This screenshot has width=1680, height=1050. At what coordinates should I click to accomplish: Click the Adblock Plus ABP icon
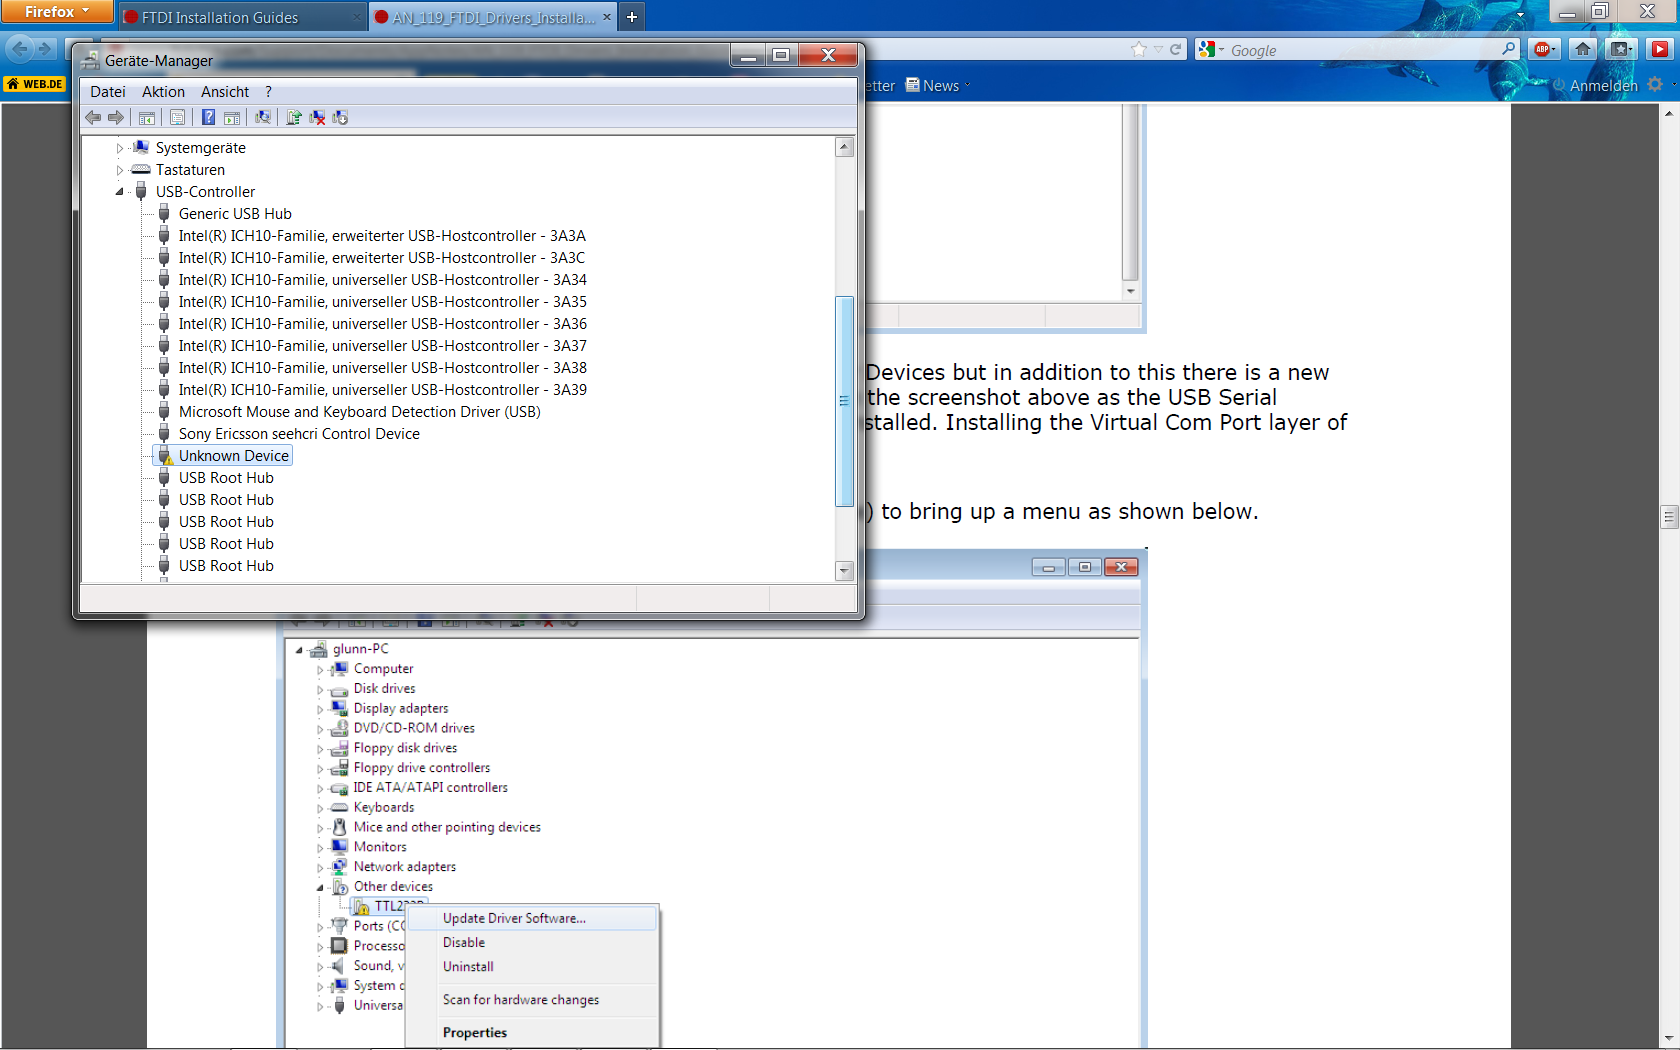1544,49
